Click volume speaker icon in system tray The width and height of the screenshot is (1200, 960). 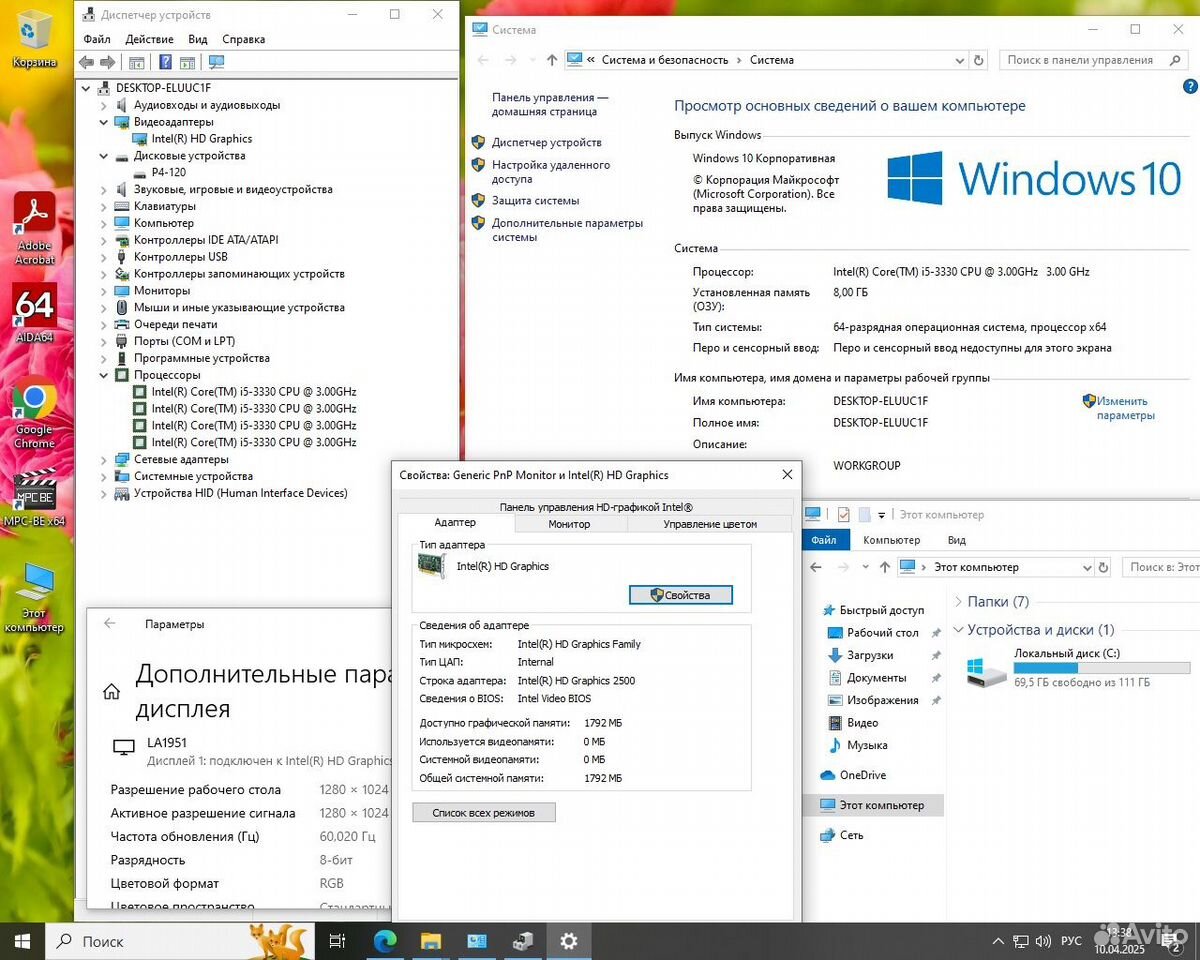[x=1044, y=941]
